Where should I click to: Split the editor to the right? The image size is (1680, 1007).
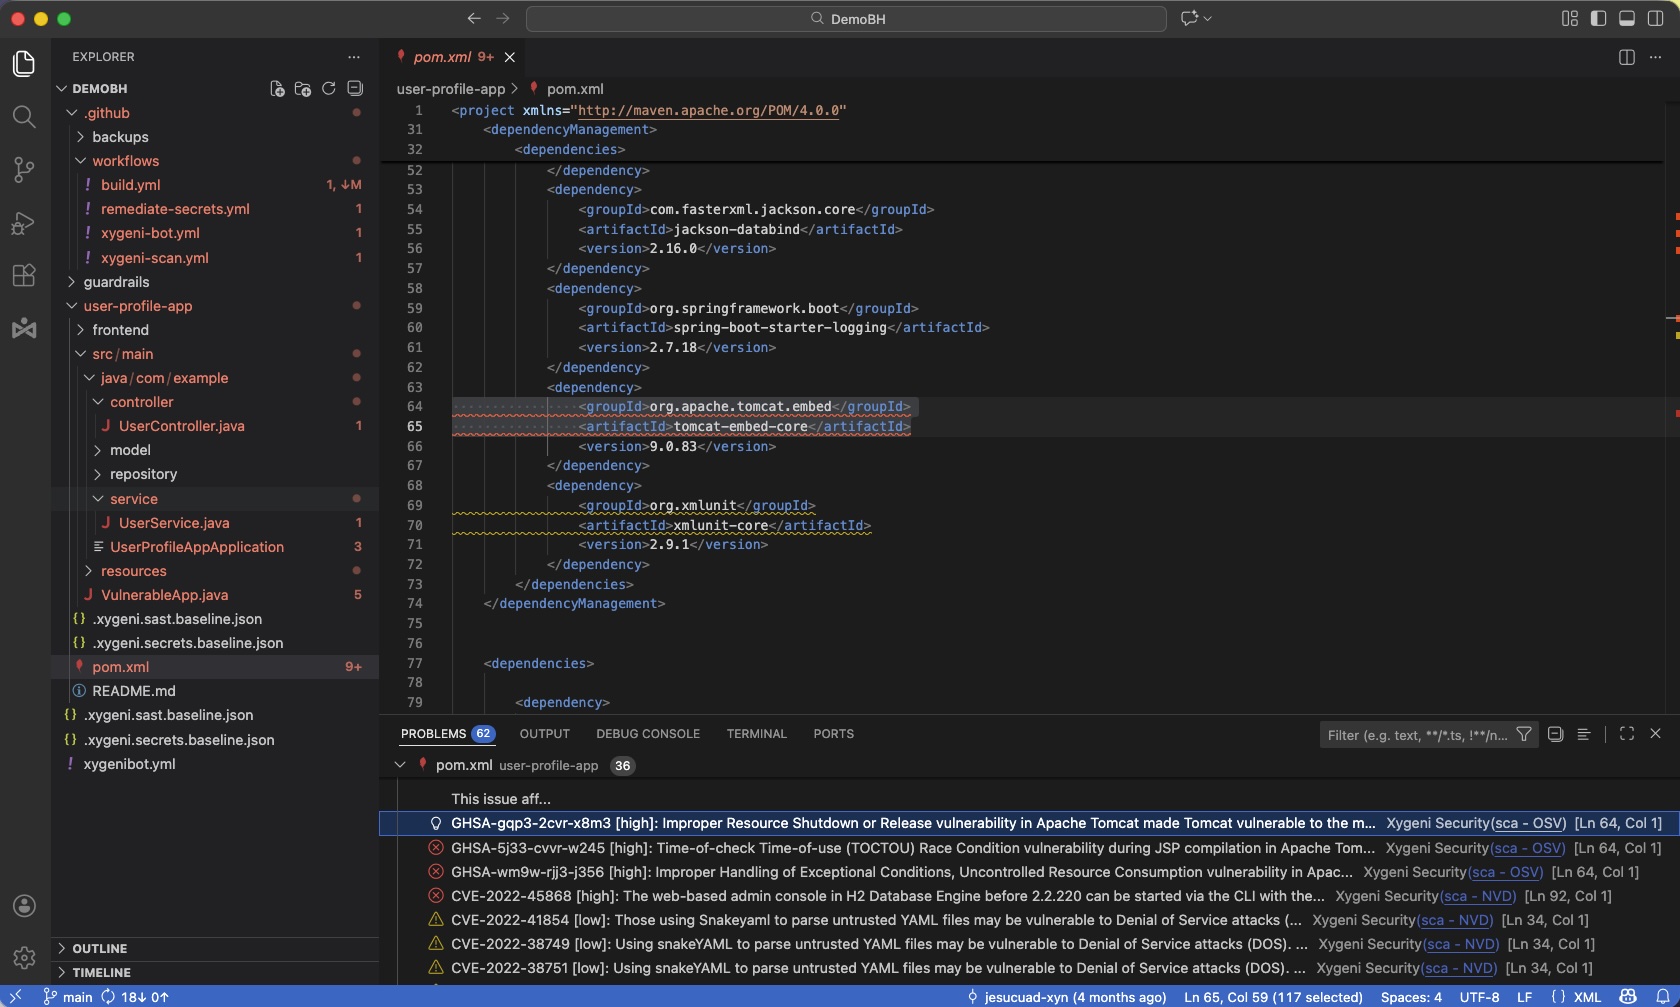[x=1627, y=57]
